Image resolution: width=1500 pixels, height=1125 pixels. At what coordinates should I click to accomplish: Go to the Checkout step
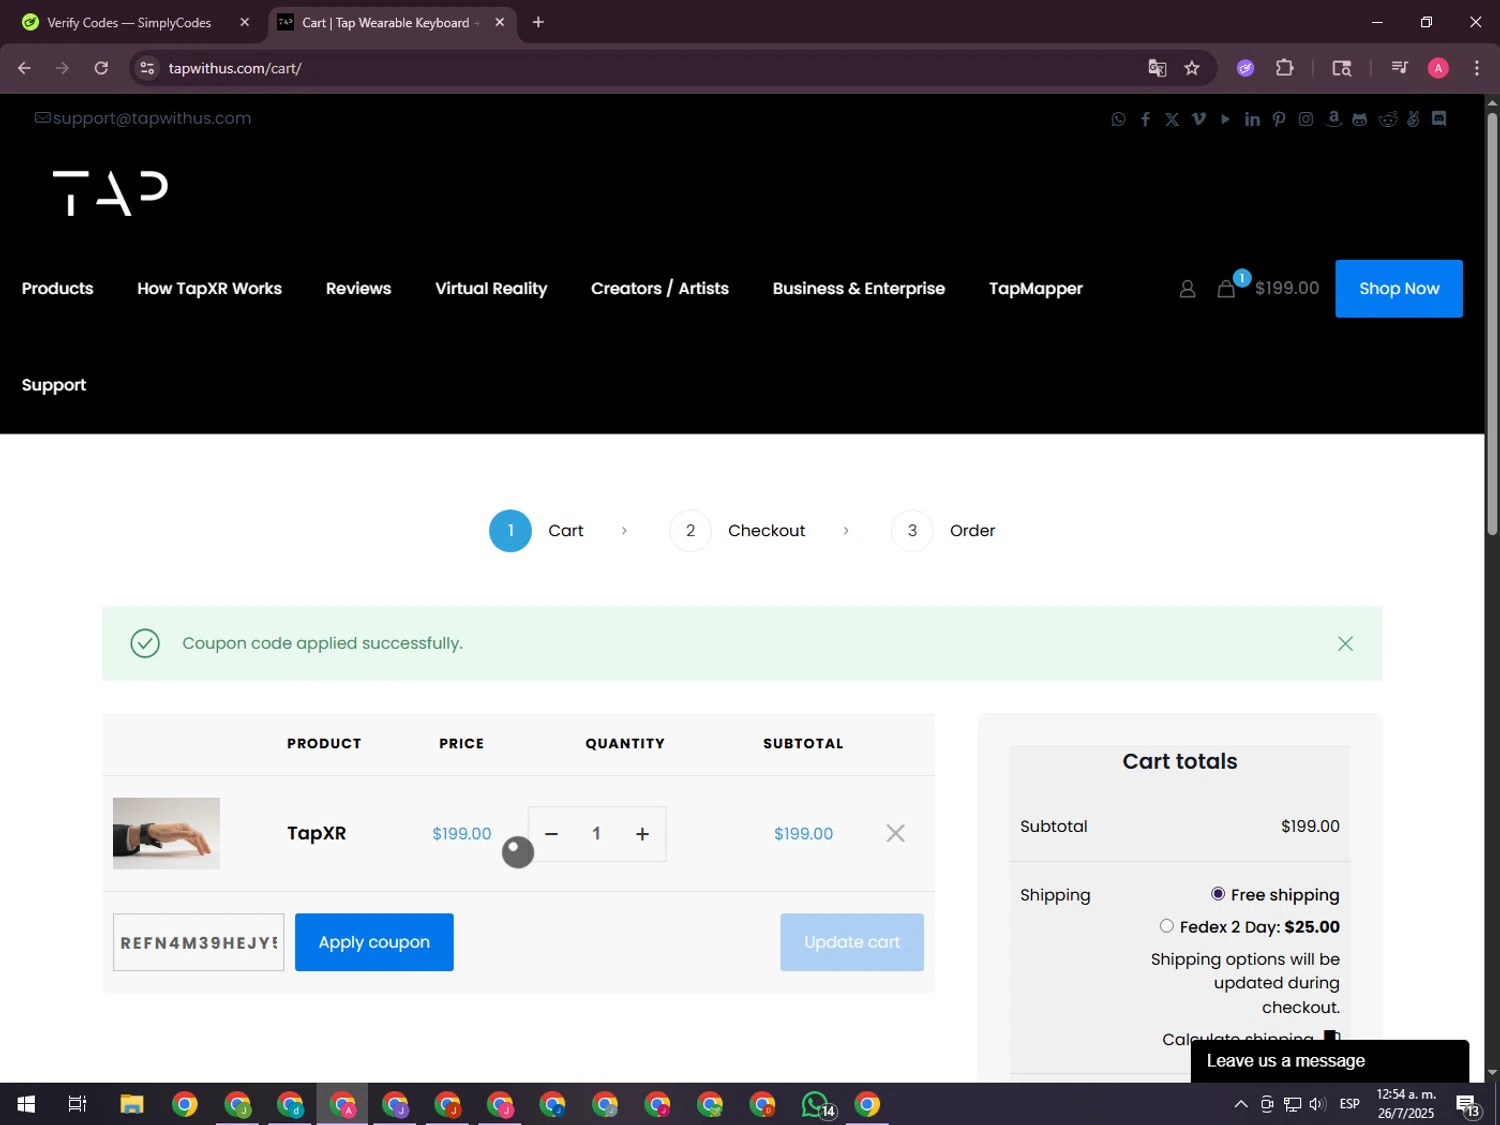click(737, 531)
